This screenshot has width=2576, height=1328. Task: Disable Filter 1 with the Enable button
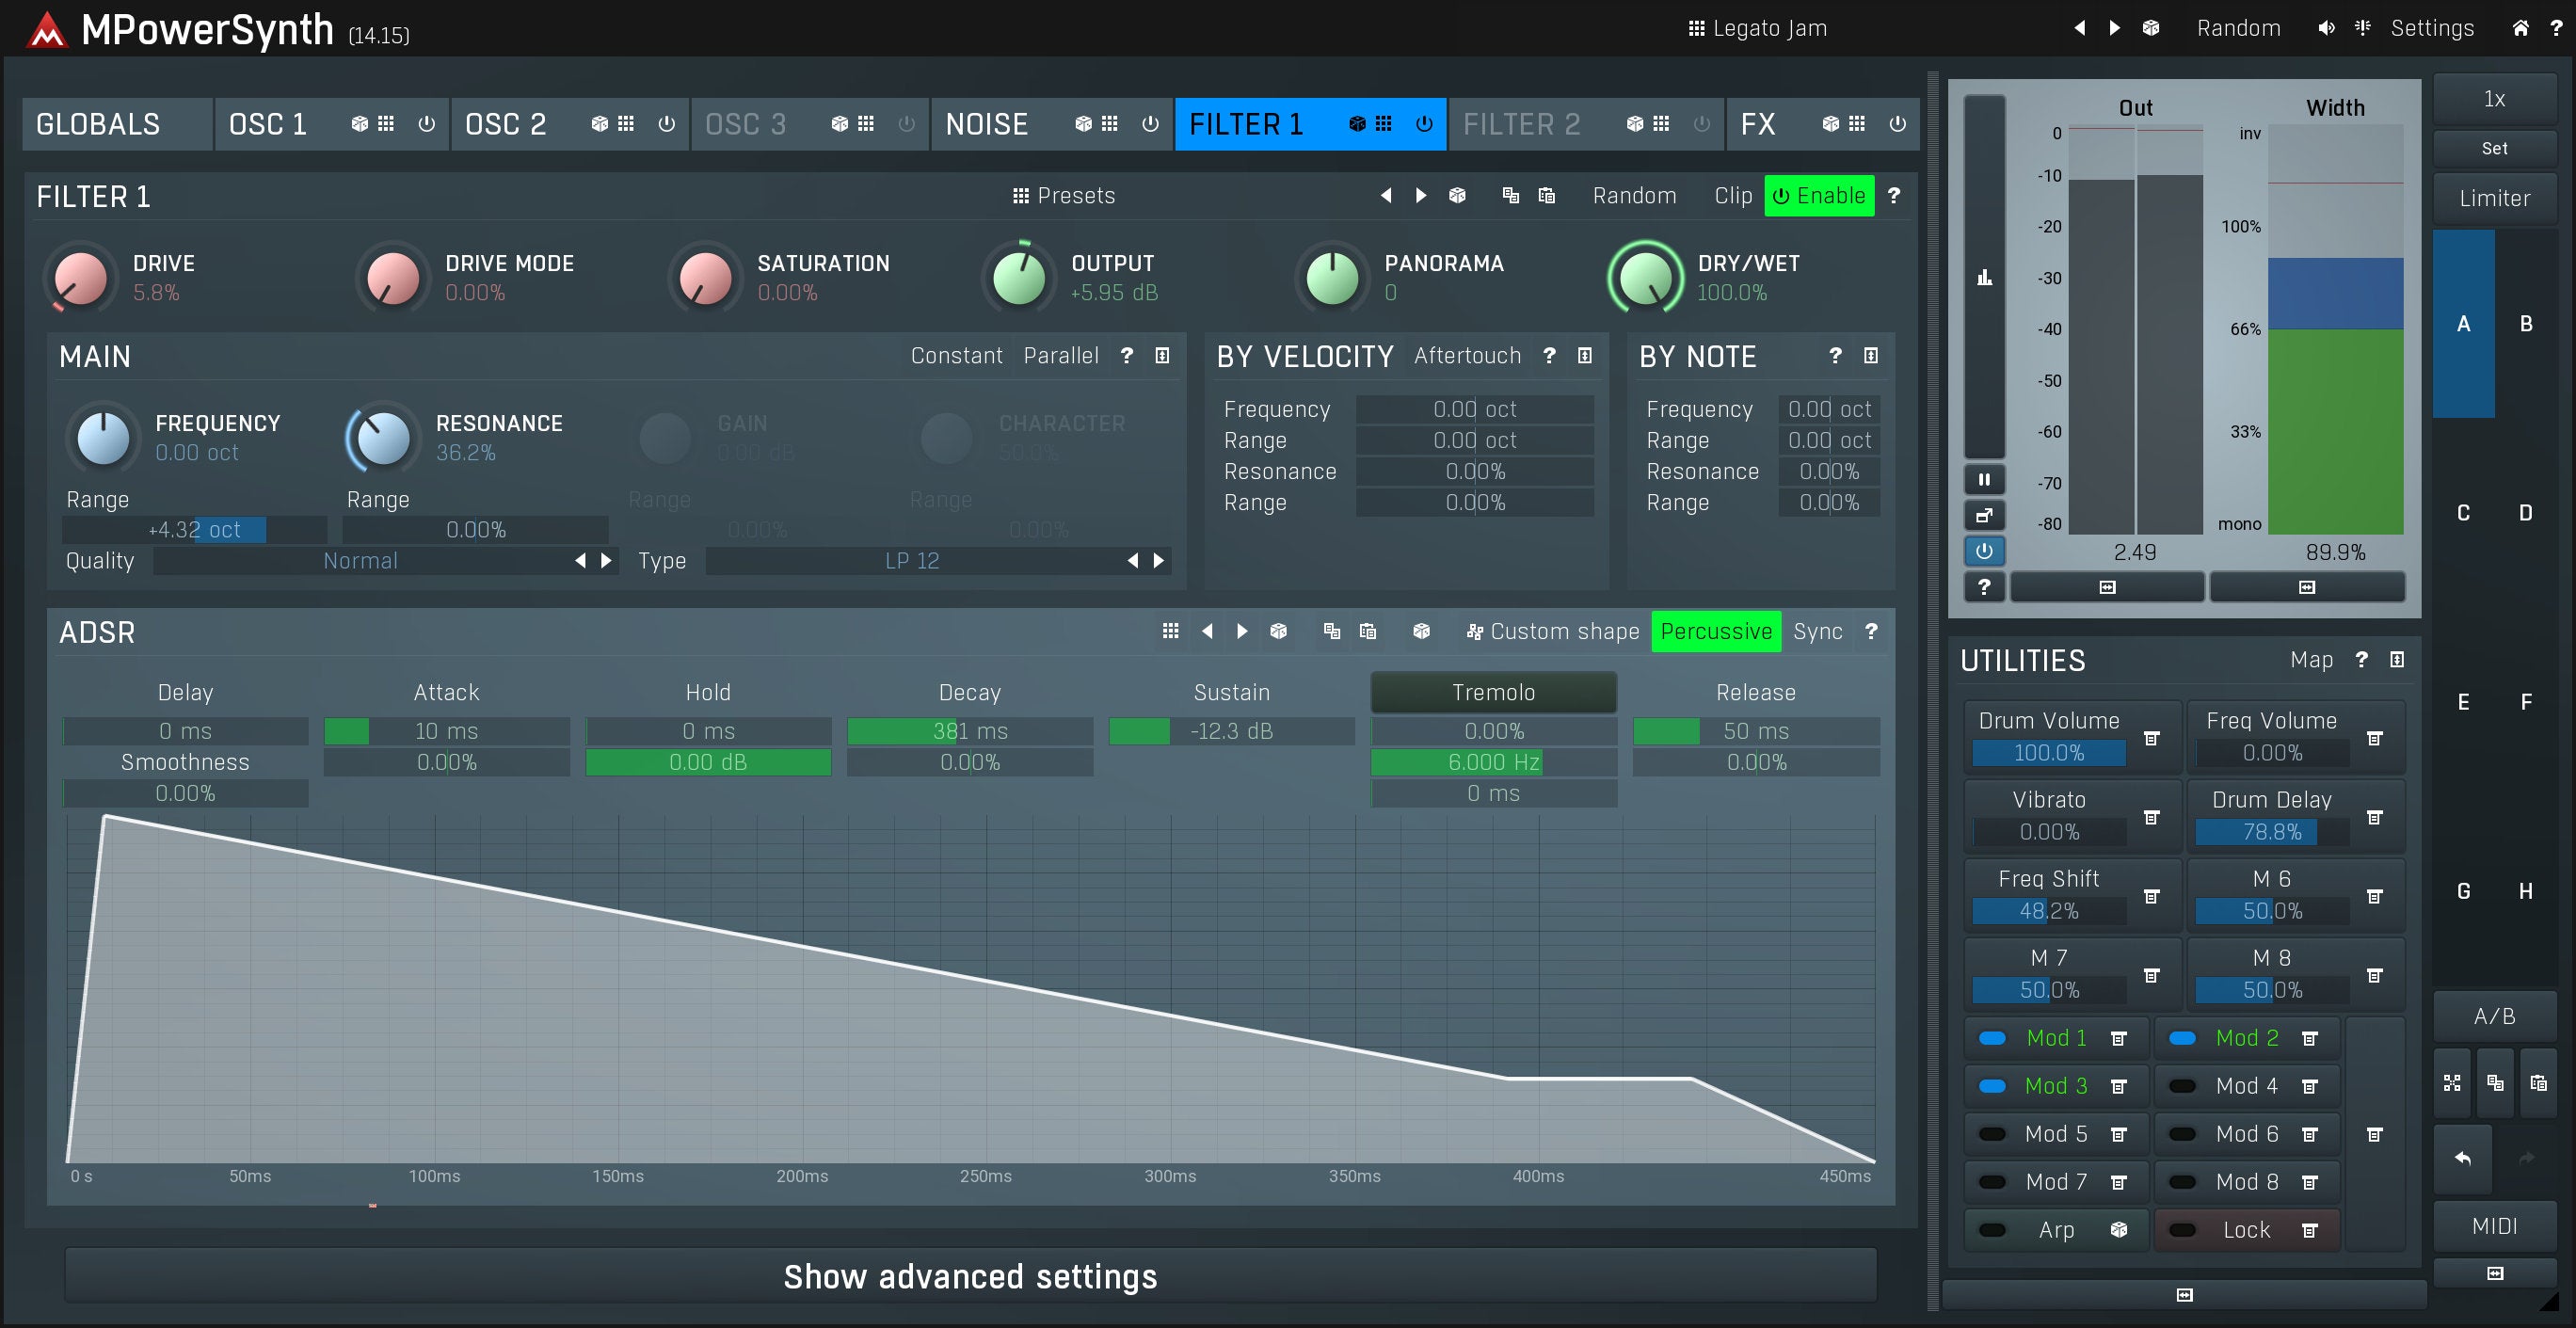coord(1819,196)
